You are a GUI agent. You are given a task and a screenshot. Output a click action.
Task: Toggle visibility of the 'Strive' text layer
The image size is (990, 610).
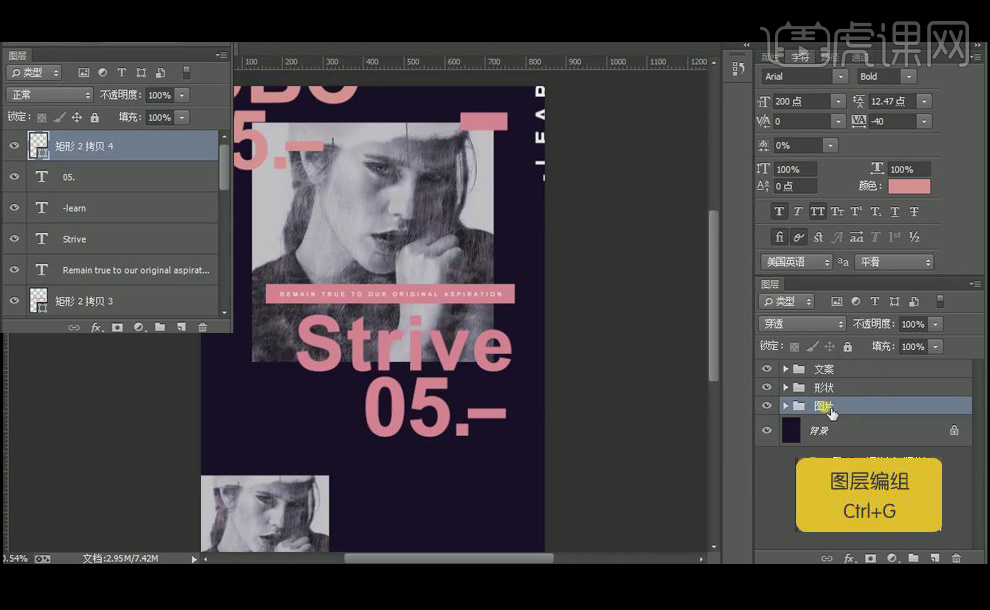(14, 239)
